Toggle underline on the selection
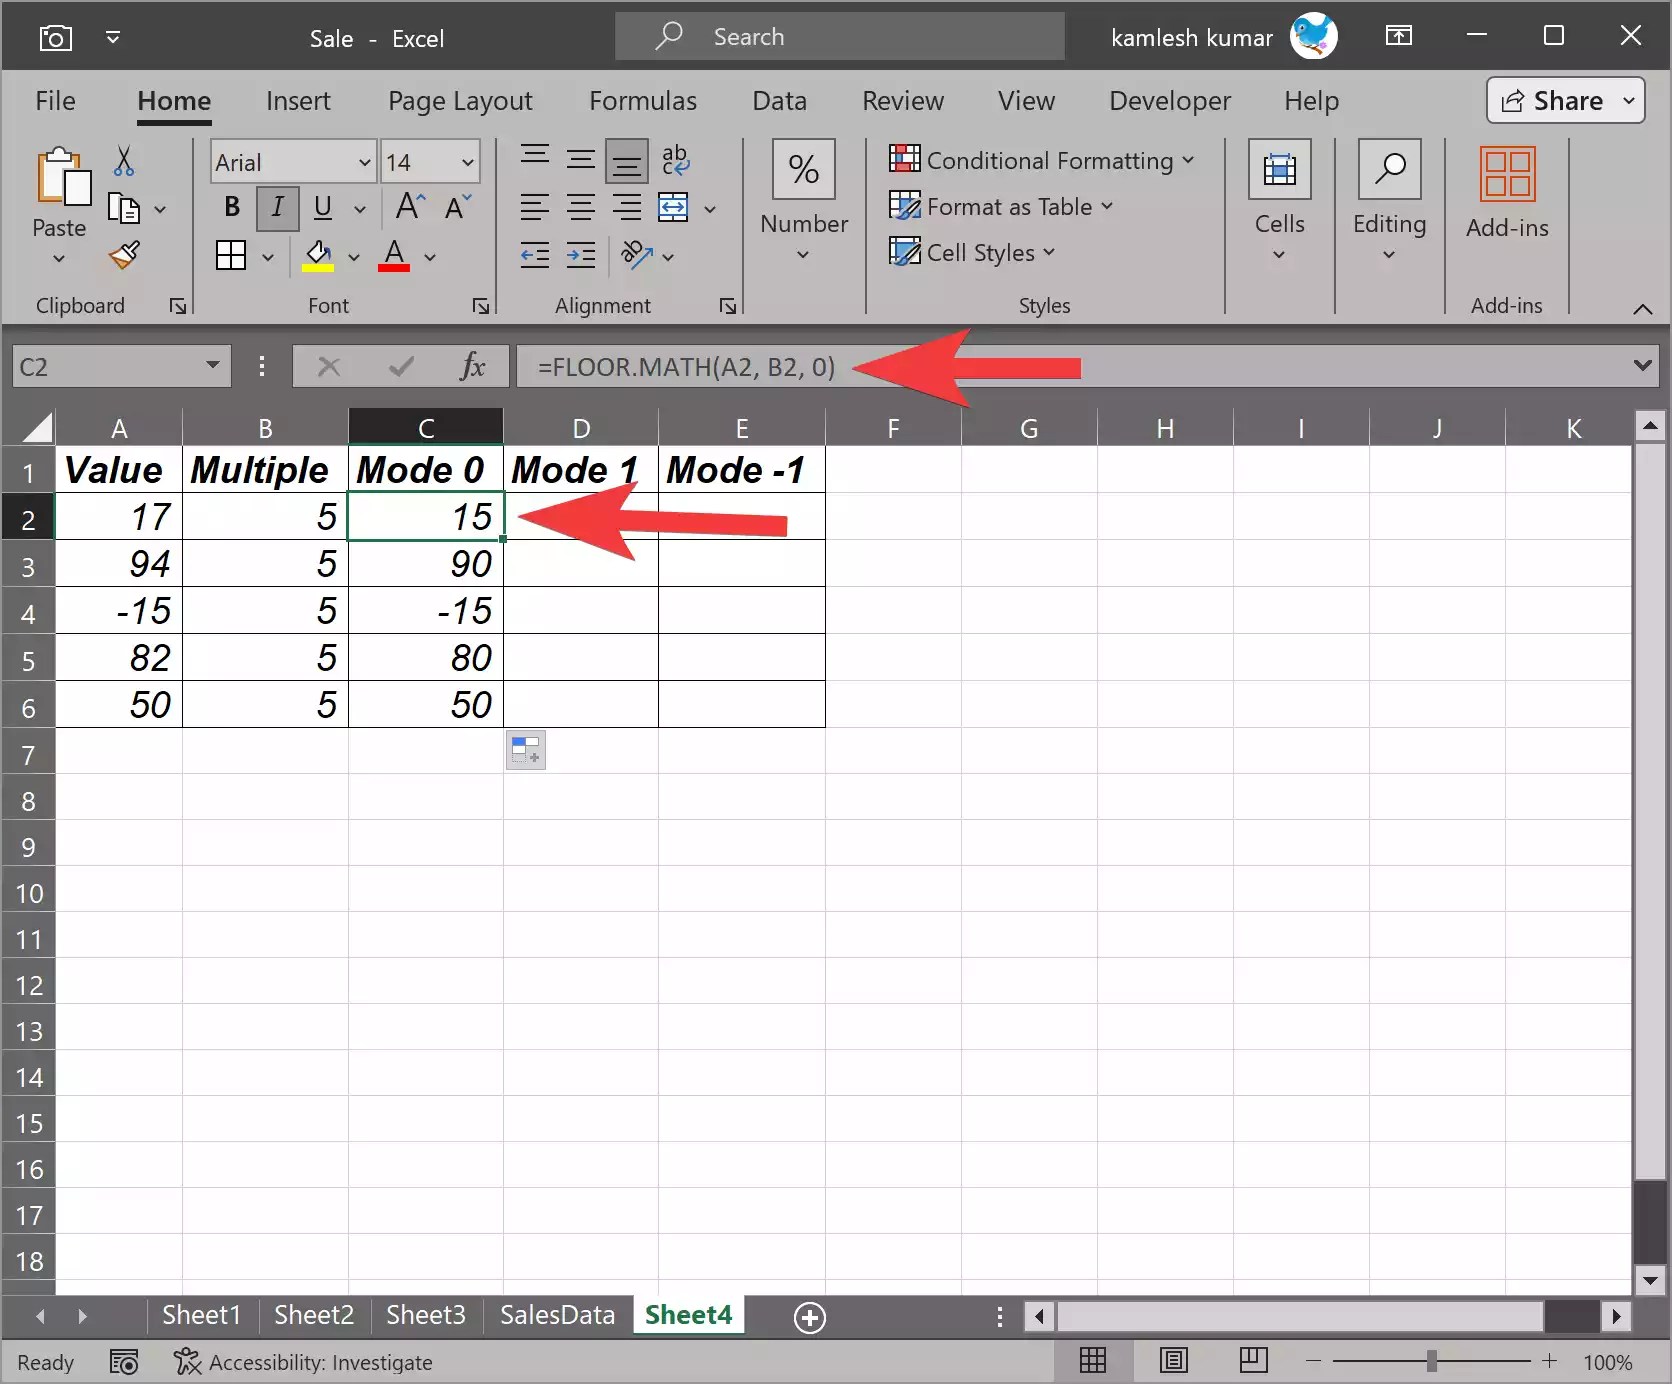This screenshot has height=1384, width=1672. 322,207
